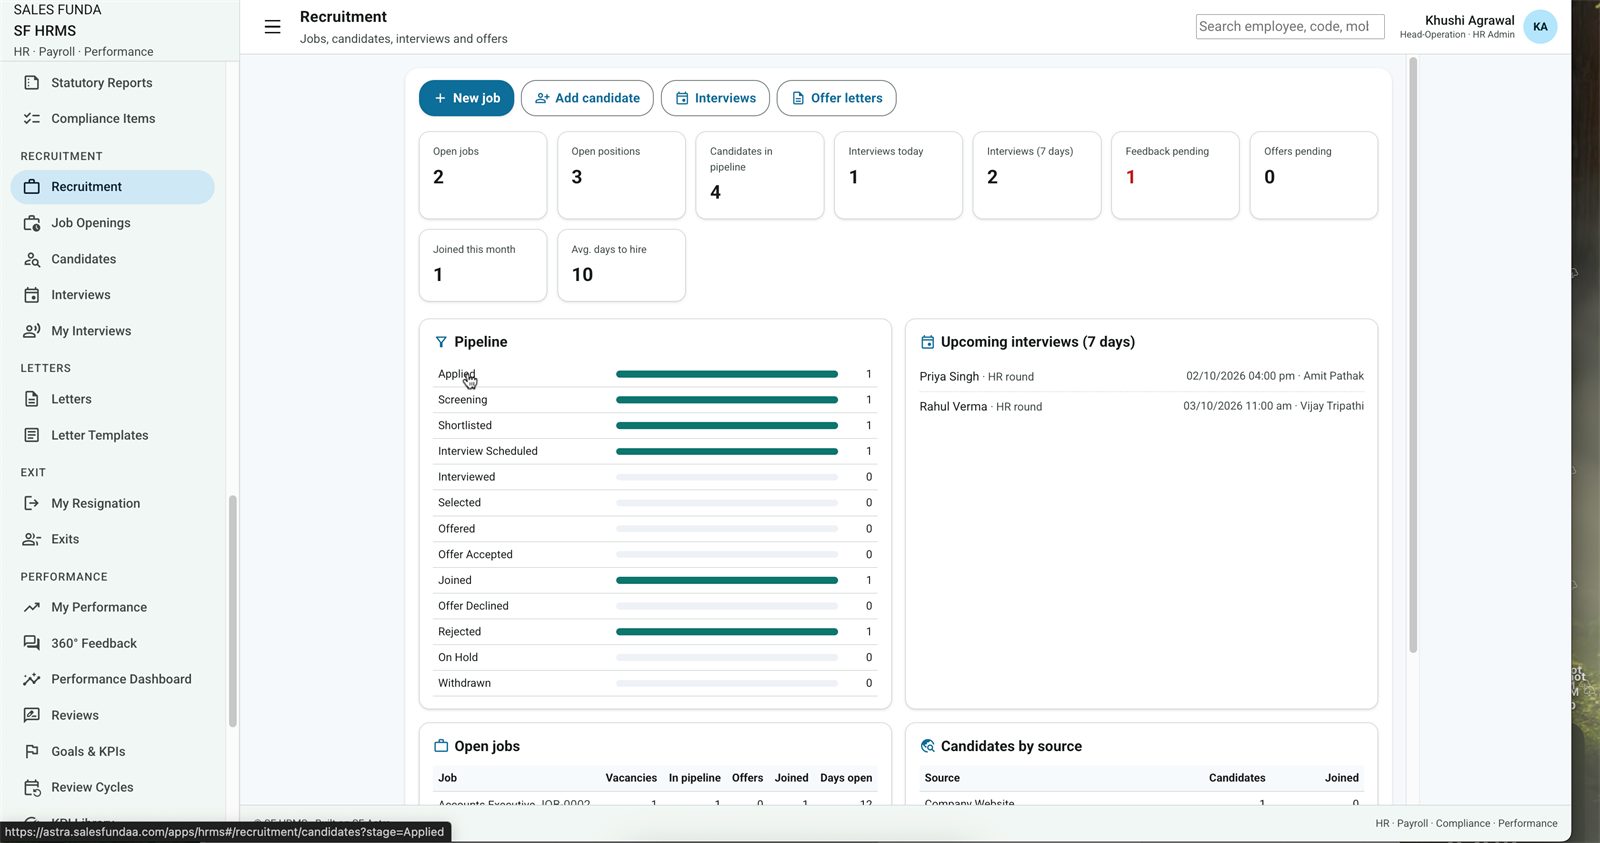Go to Job Openings page
The image size is (1600, 843).
113,223
